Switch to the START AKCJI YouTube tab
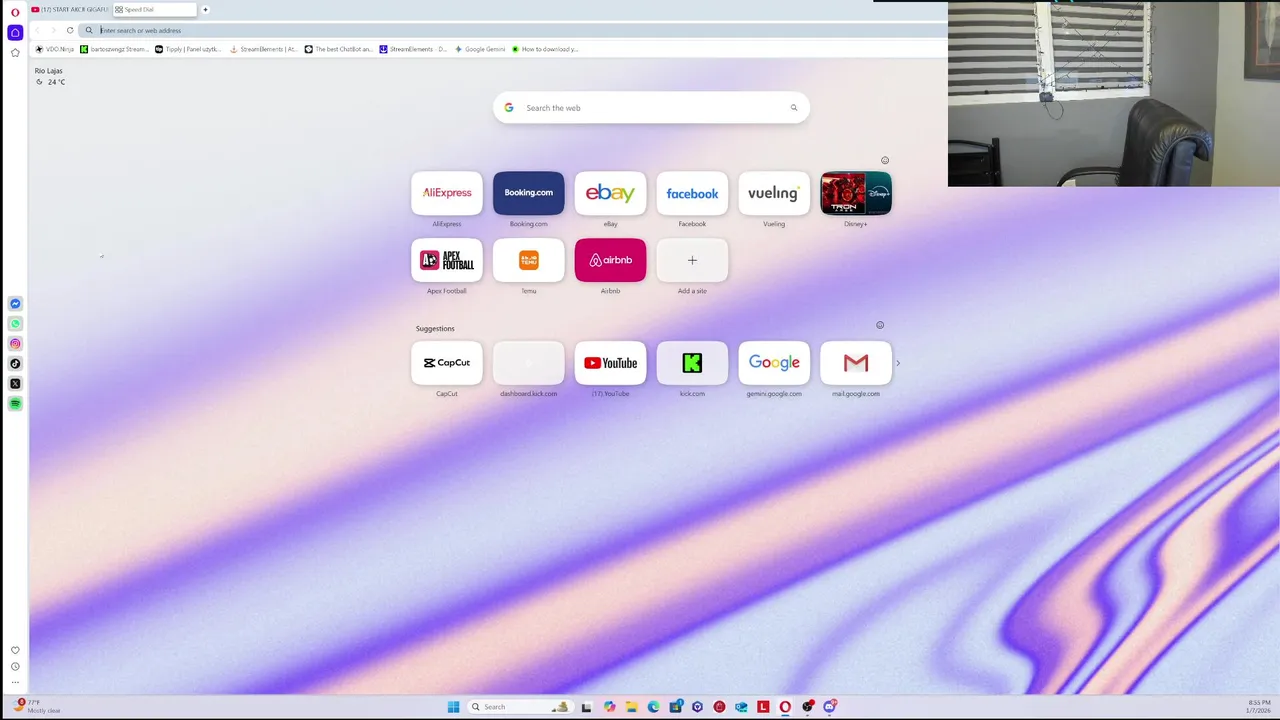The width and height of the screenshot is (1280, 720). pyautogui.click(x=69, y=10)
